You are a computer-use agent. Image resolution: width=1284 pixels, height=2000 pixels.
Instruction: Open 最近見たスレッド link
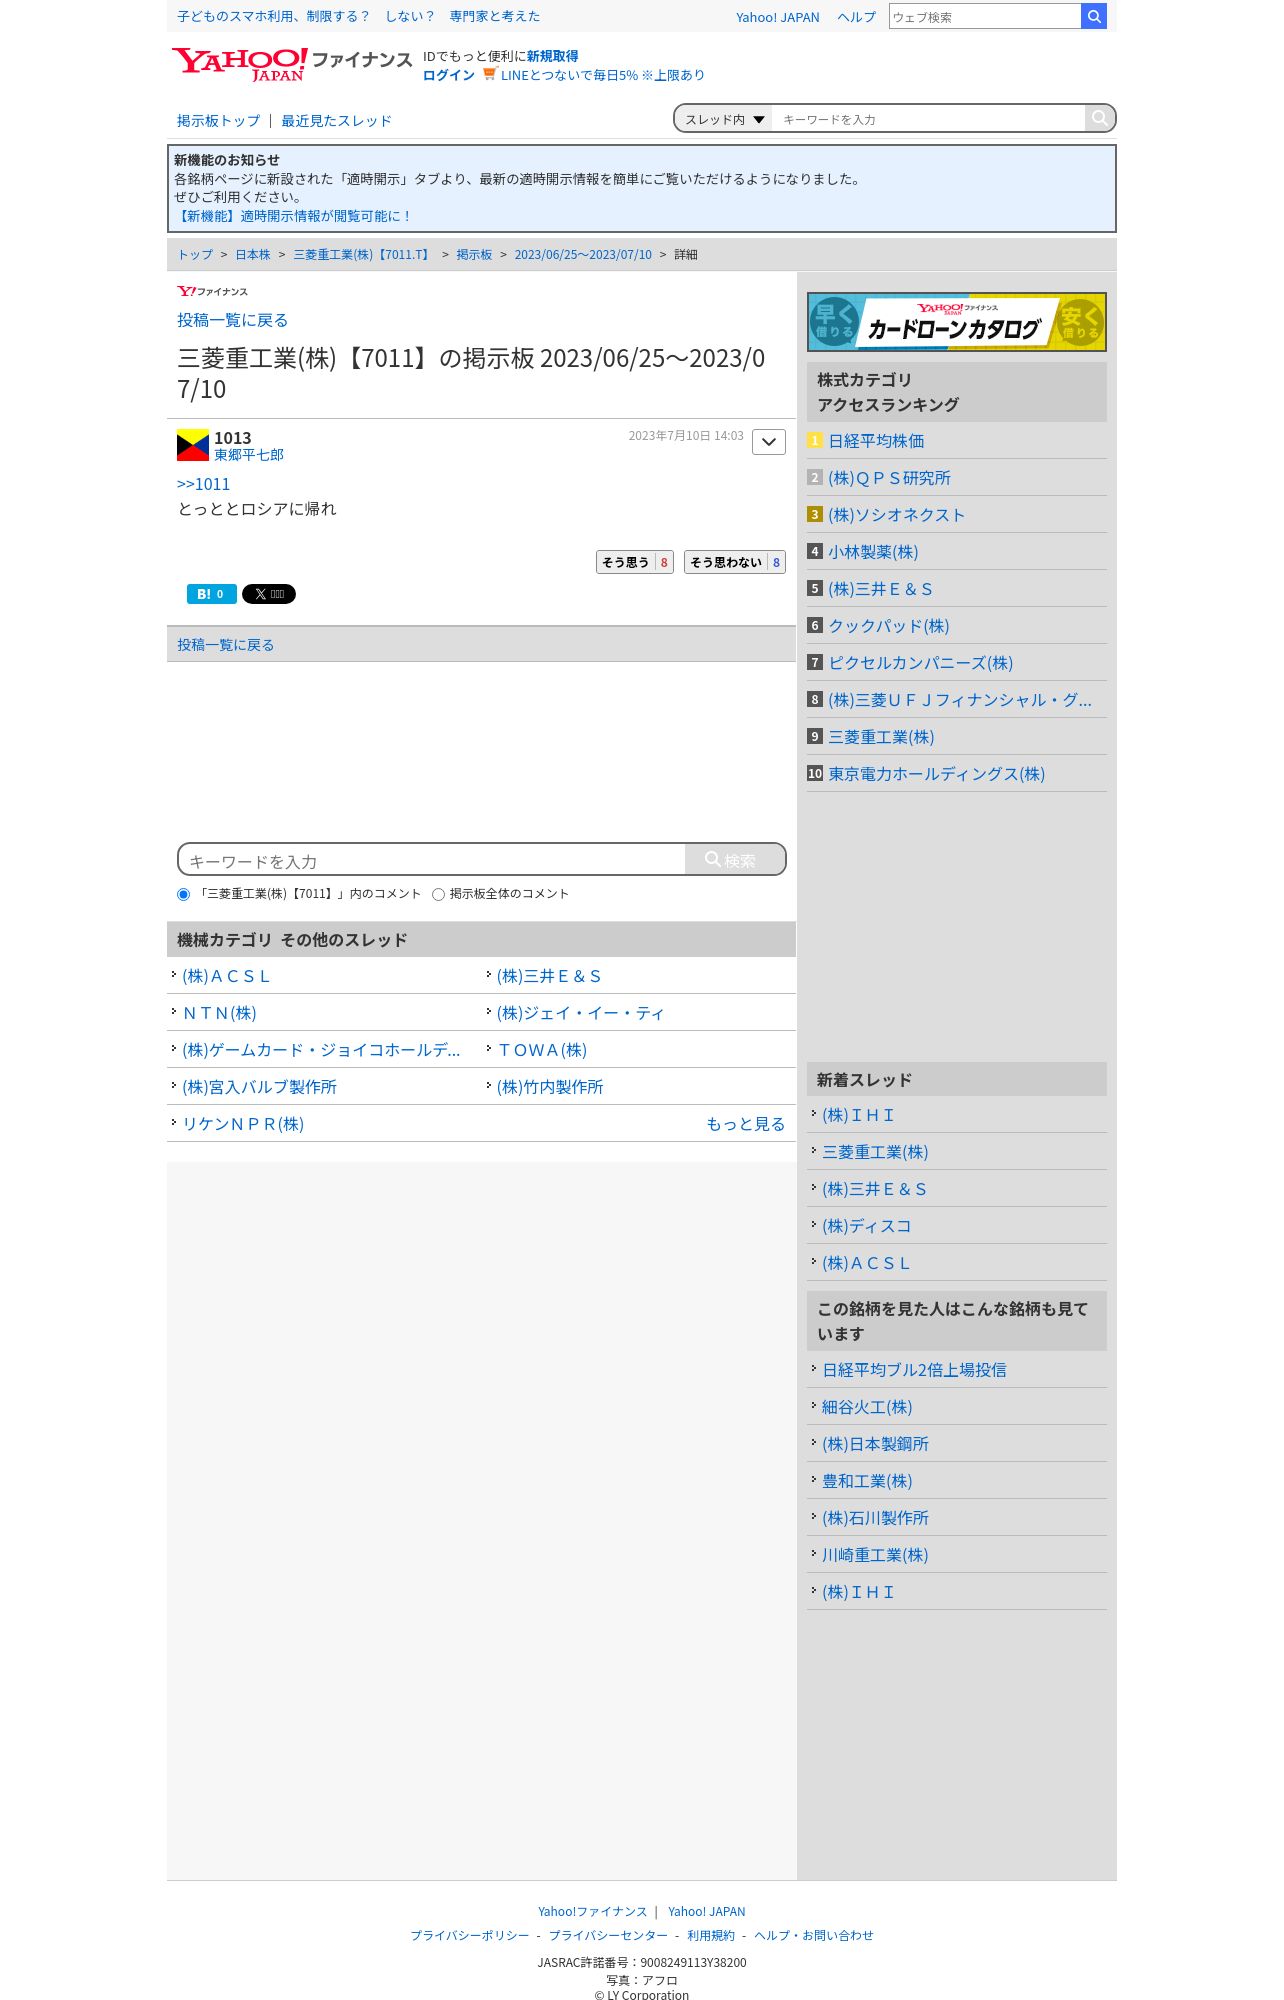click(336, 121)
